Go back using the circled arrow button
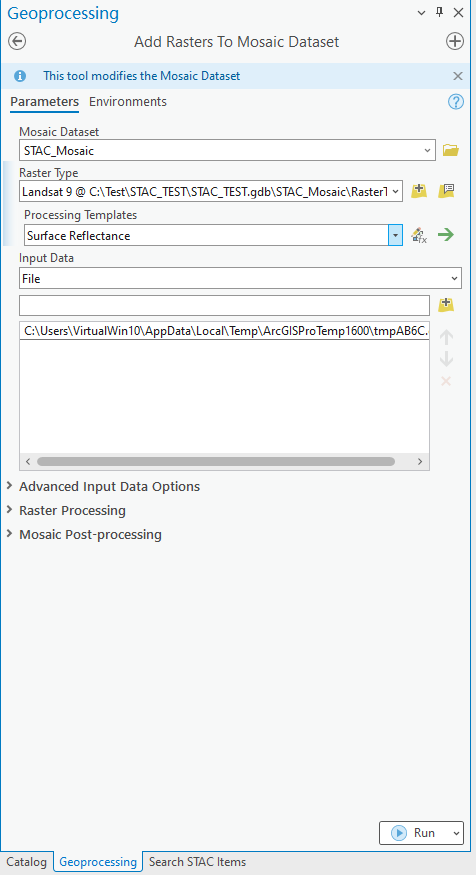Viewport: 476px width, 875px height. pyautogui.click(x=17, y=41)
